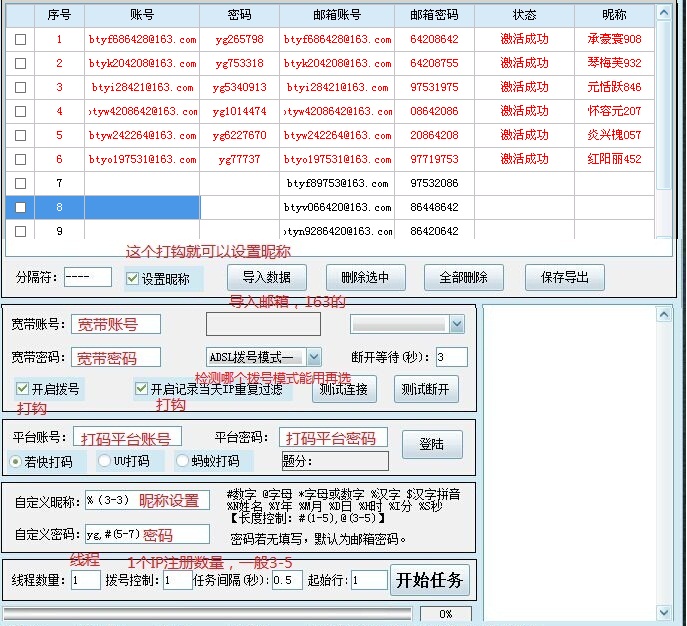Check the checkbox for row 1
Viewport: 687px width, 626px height.
[x=21, y=39]
